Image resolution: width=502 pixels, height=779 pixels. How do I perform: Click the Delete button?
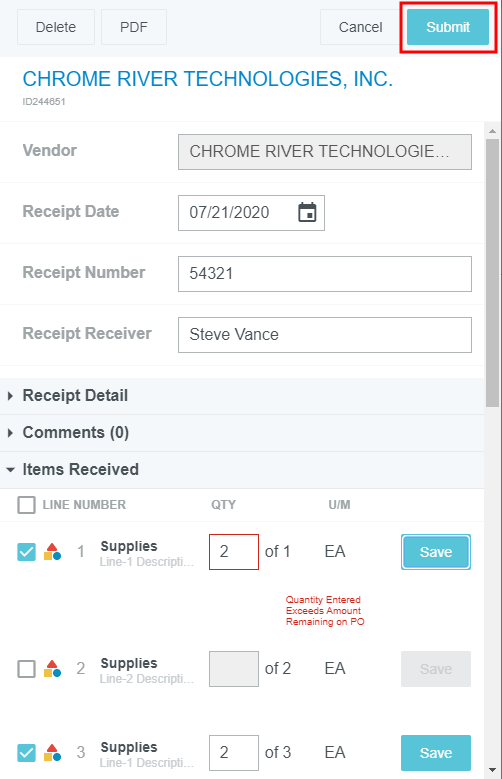56,27
